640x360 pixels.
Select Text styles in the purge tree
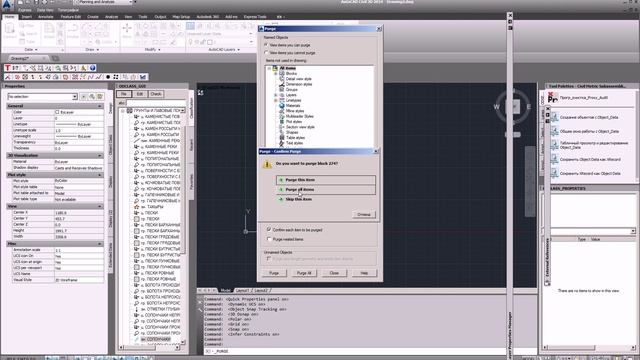294,143
